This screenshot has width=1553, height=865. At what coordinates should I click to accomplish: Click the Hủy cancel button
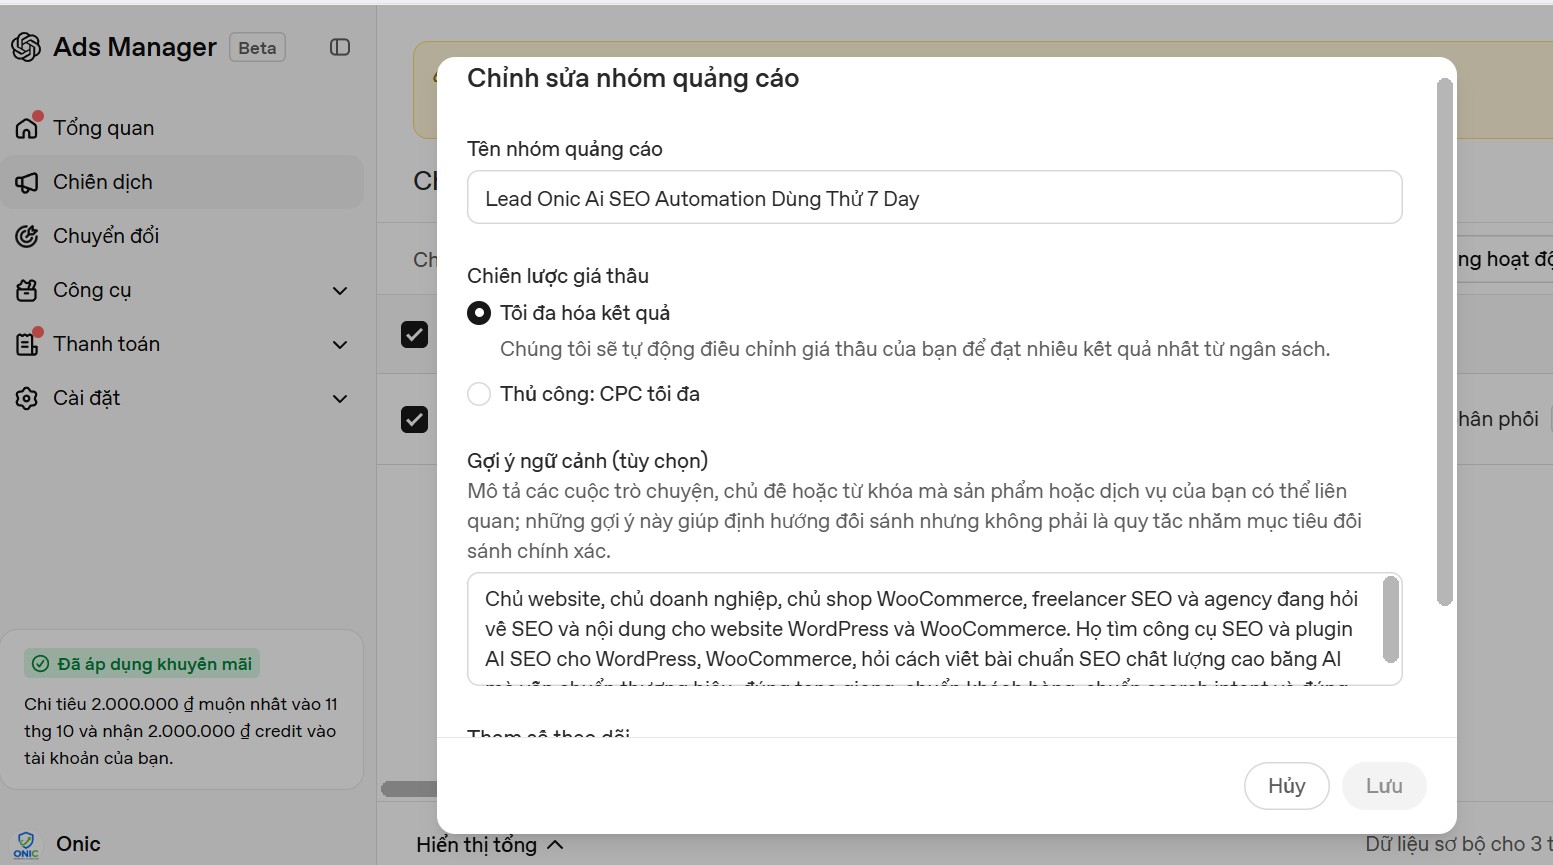tap(1287, 786)
